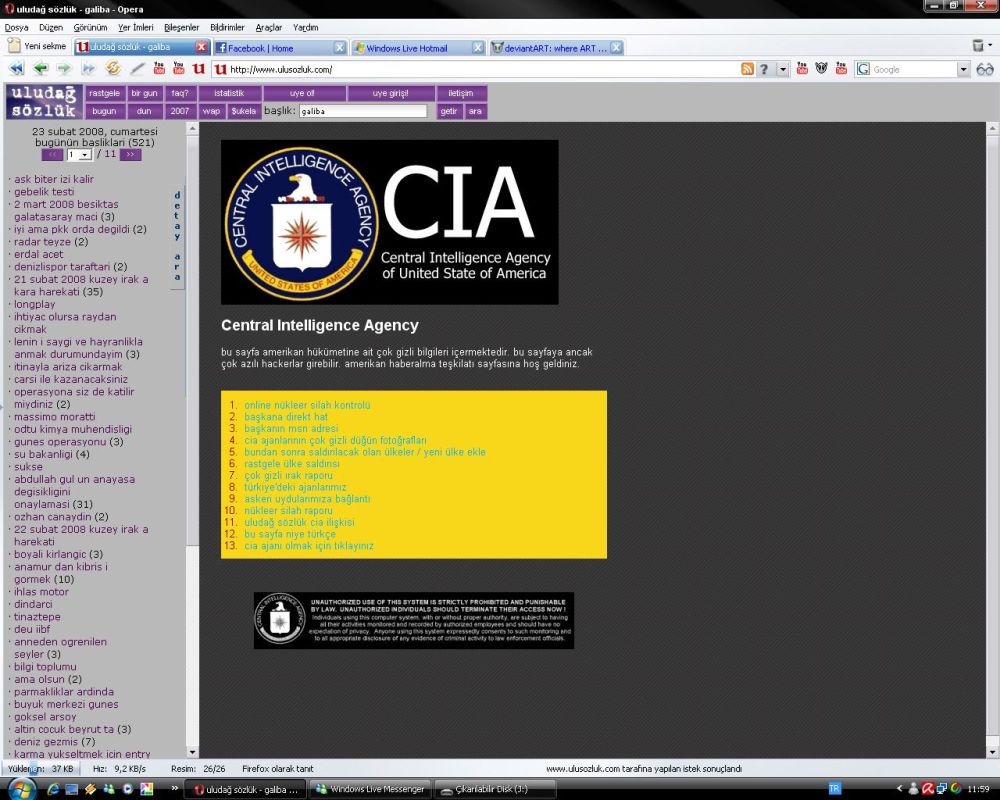
Task: Click the rastgele button
Action: [x=105, y=93]
